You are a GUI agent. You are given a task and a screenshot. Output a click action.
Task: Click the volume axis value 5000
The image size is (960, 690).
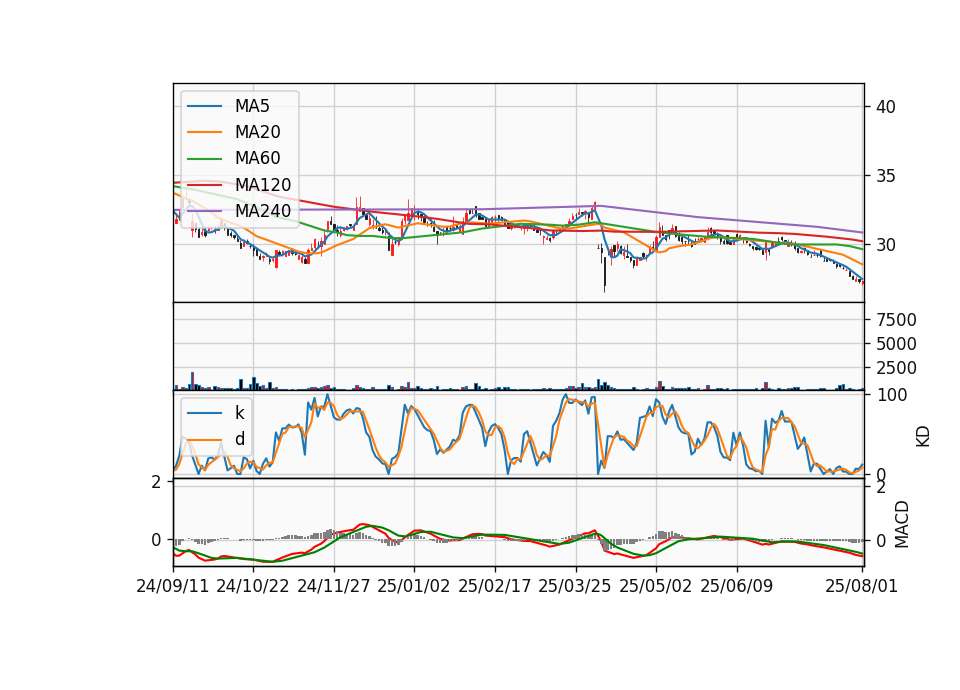click(896, 344)
